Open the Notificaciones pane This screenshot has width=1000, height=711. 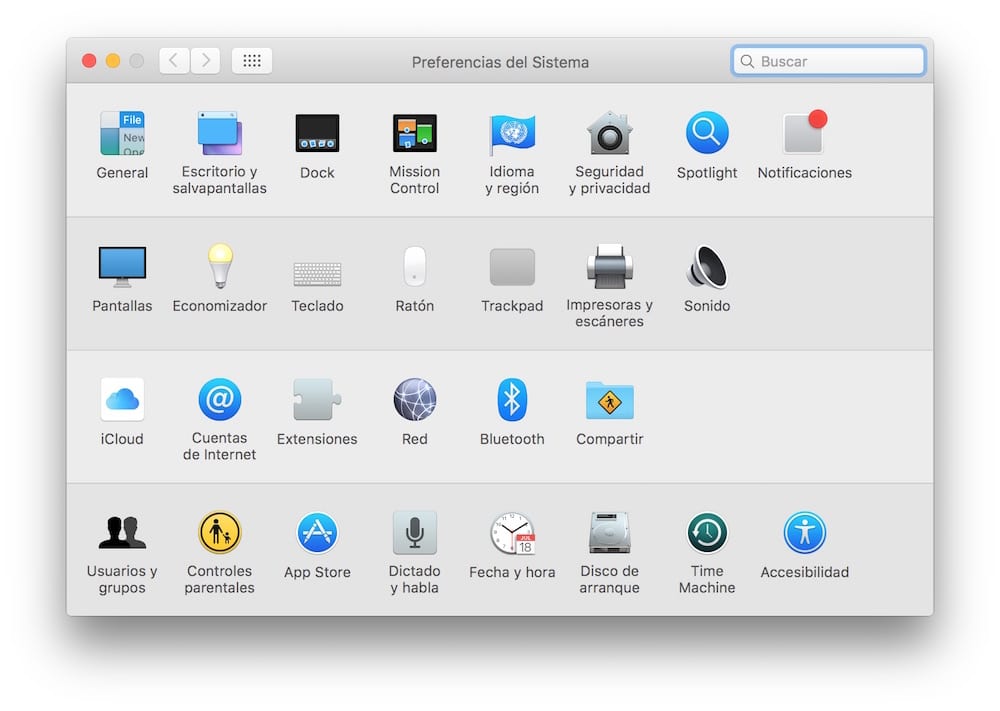pyautogui.click(x=804, y=134)
